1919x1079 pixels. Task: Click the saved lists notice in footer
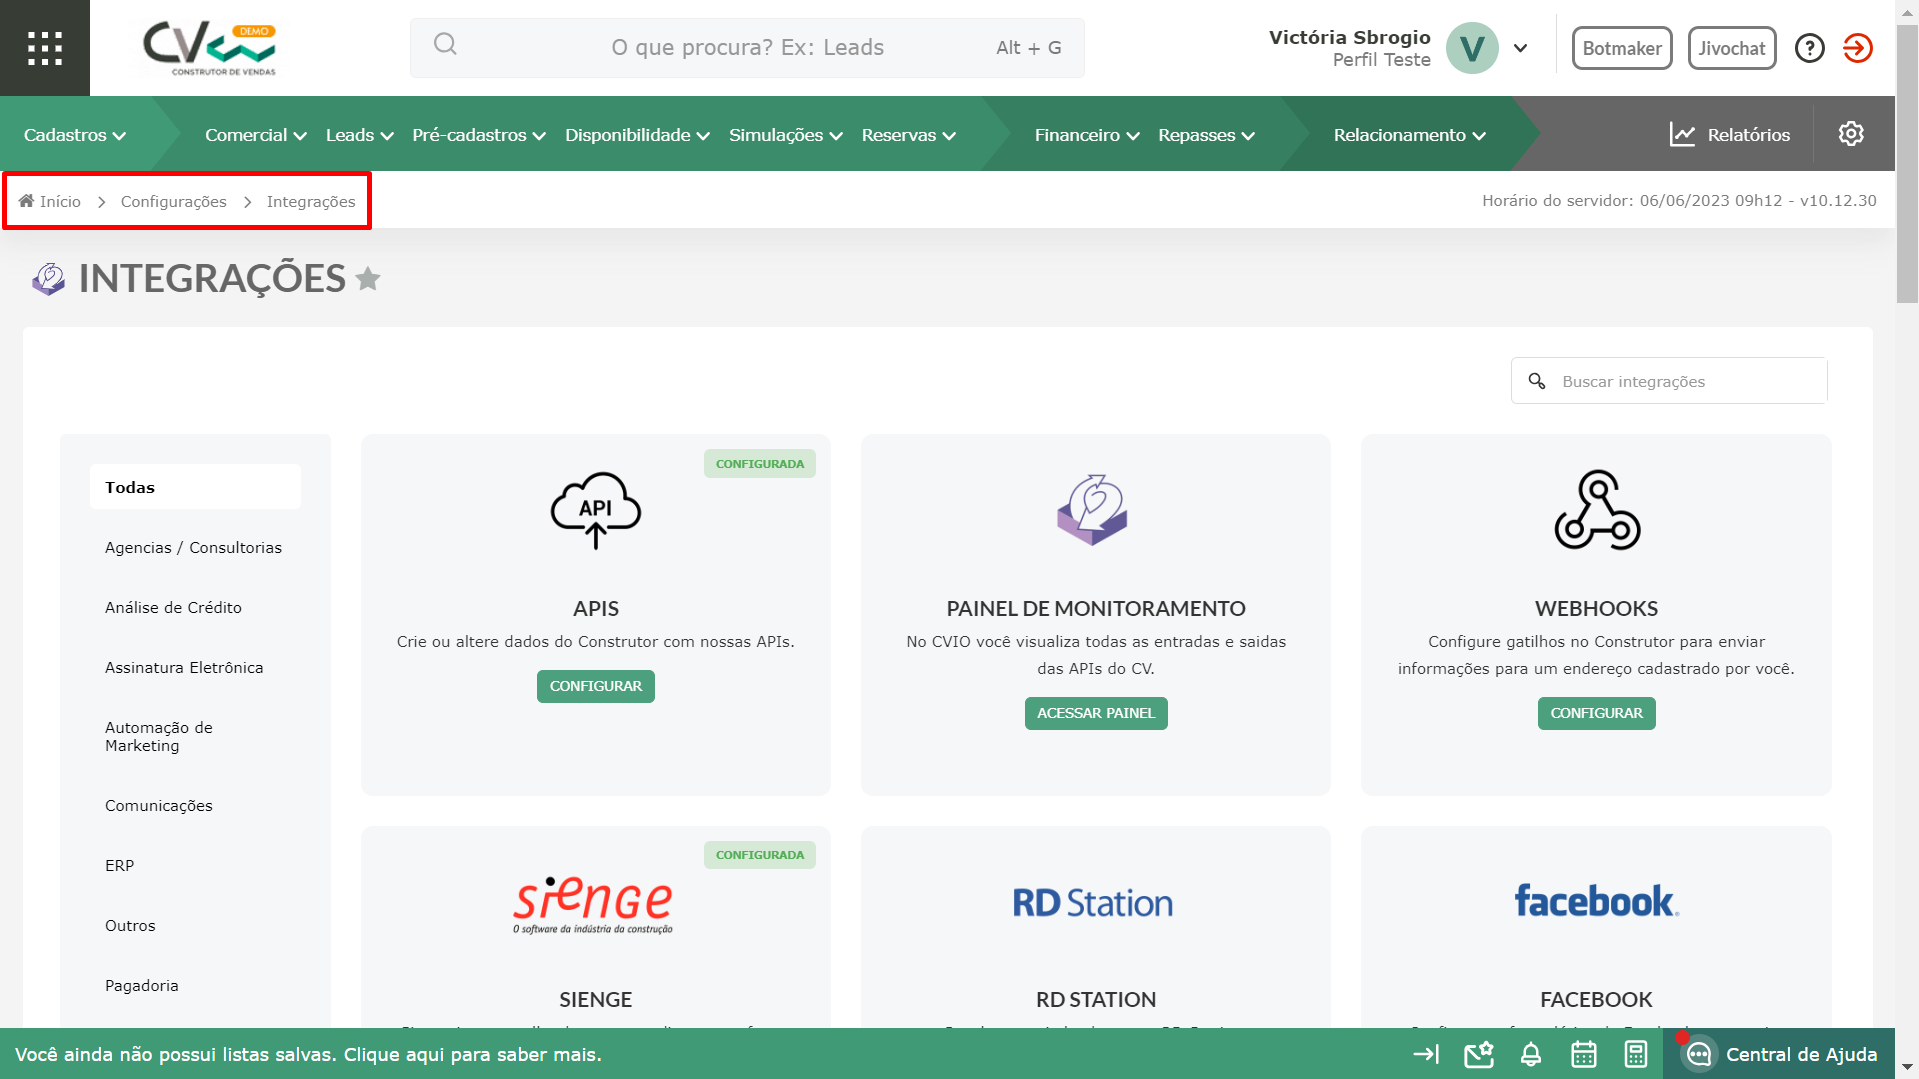pos(308,1054)
